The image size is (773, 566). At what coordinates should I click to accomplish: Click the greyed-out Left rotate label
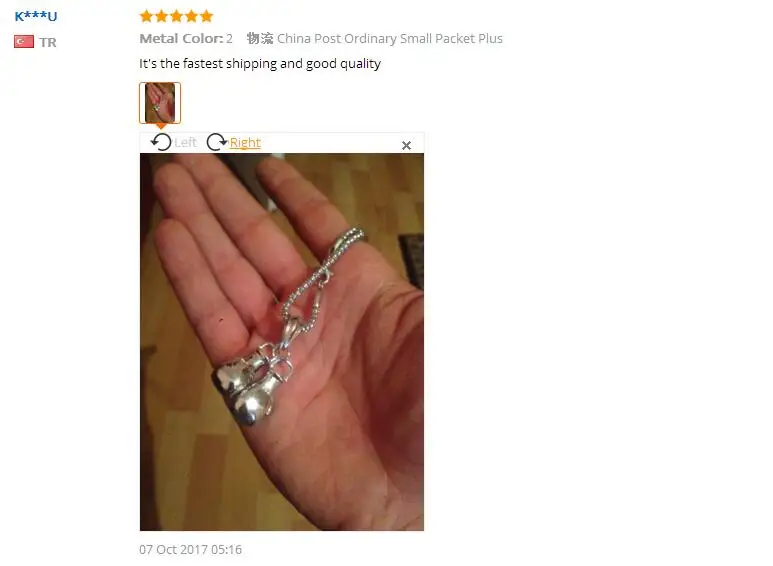[185, 142]
